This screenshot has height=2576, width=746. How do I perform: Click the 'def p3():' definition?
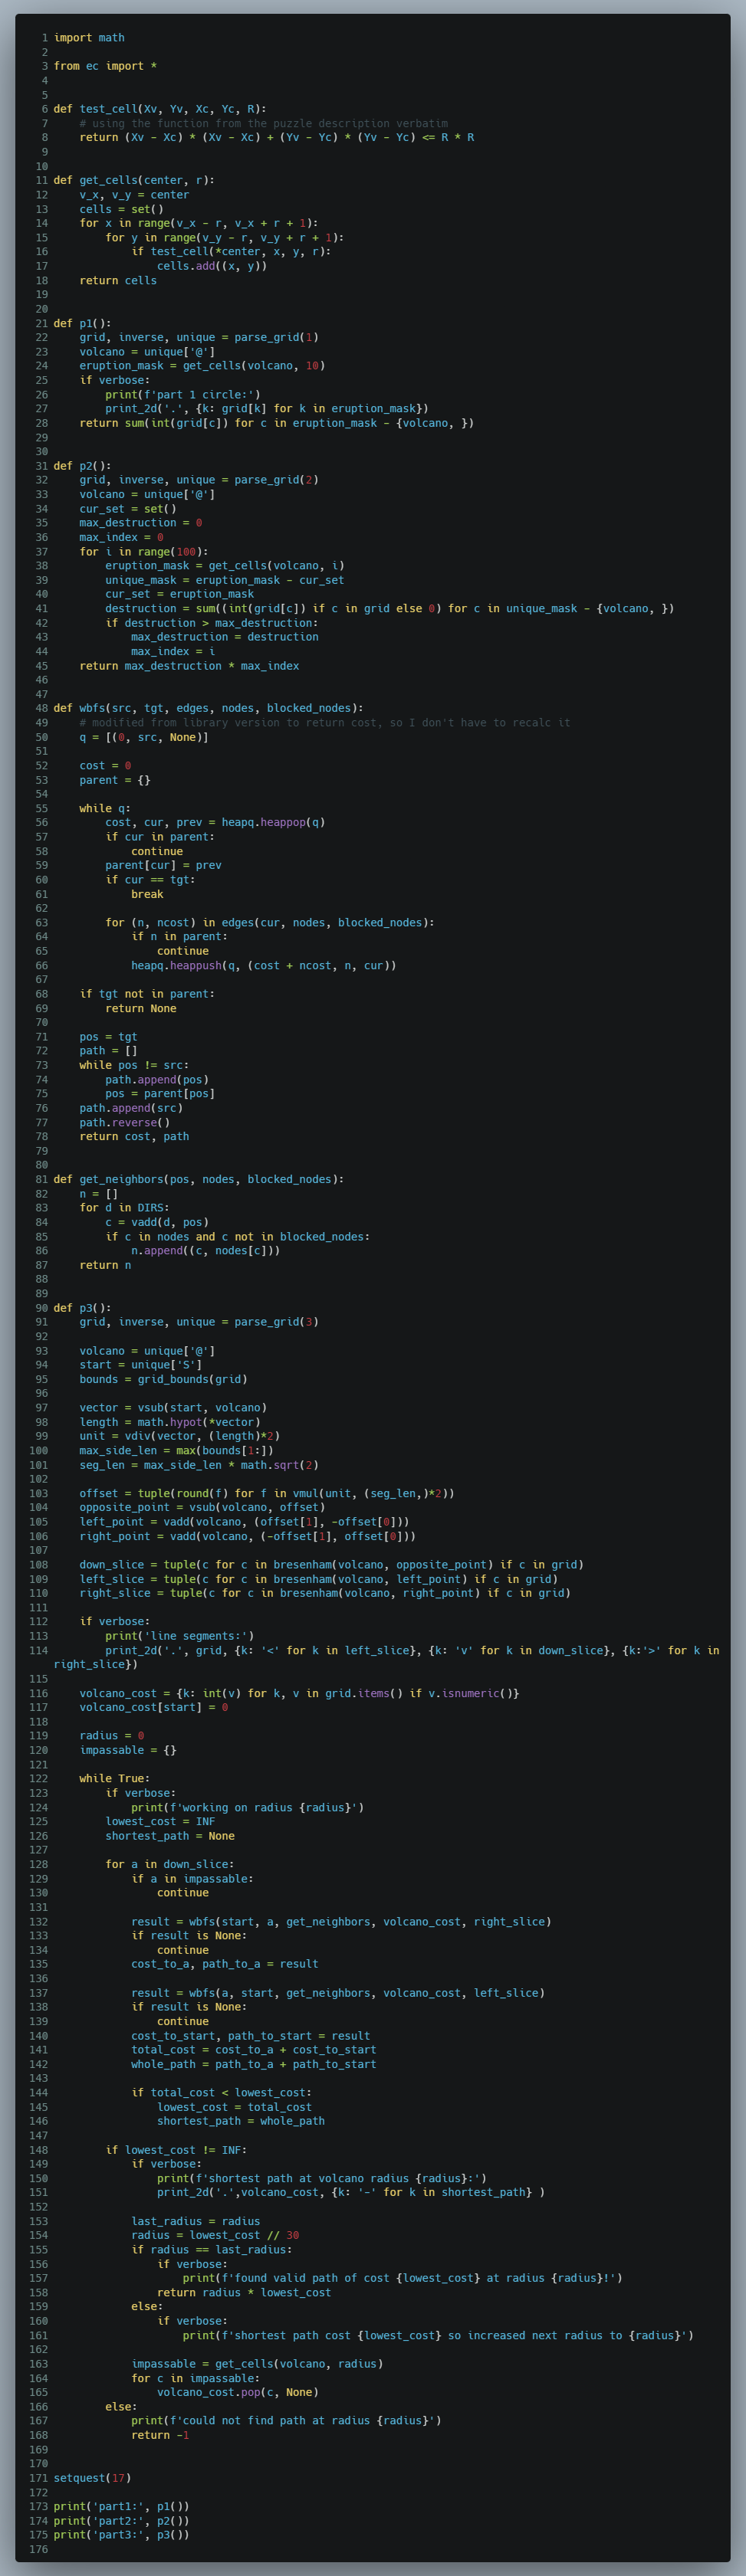coord(83,1308)
